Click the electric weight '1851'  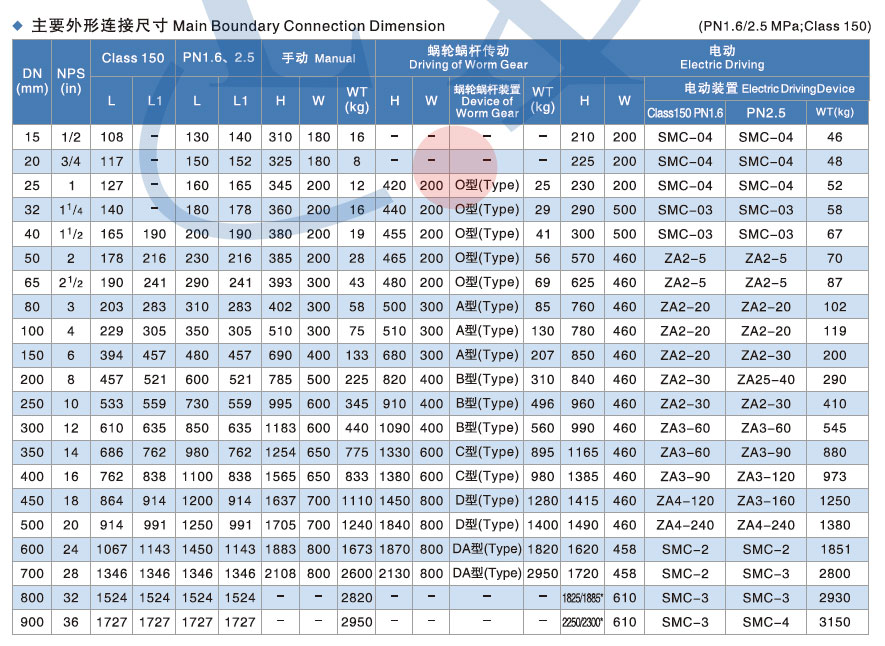[834, 550]
